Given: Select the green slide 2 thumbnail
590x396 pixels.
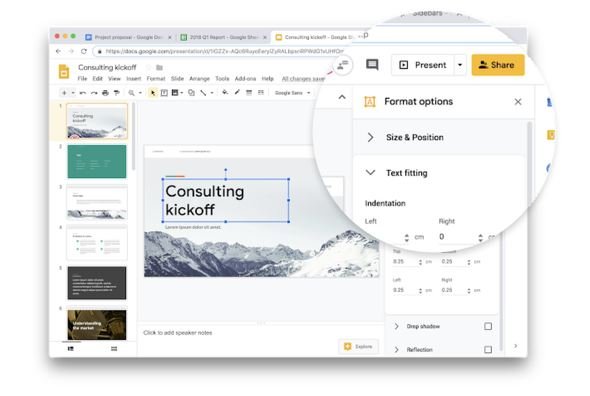Looking at the screenshot, I should pyautogui.click(x=97, y=161).
